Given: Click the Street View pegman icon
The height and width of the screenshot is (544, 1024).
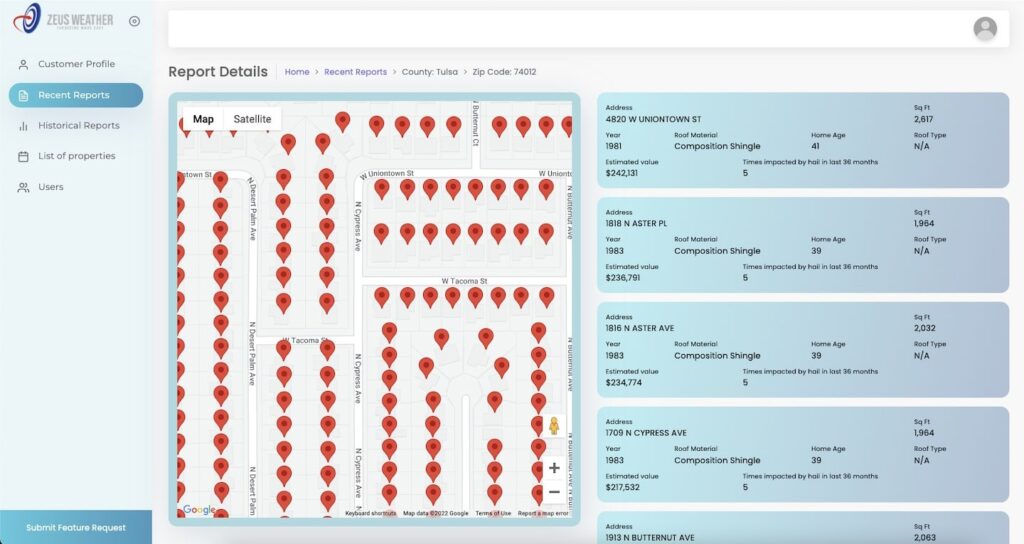Looking at the screenshot, I should 553,427.
